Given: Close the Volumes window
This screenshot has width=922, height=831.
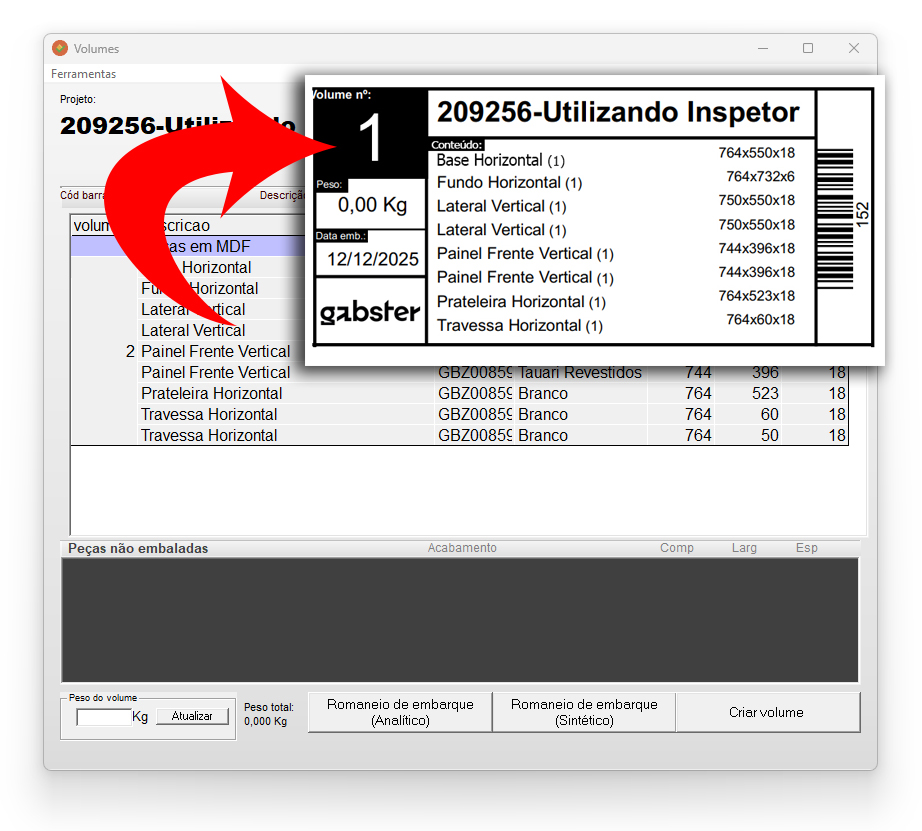Looking at the screenshot, I should pos(854,48).
